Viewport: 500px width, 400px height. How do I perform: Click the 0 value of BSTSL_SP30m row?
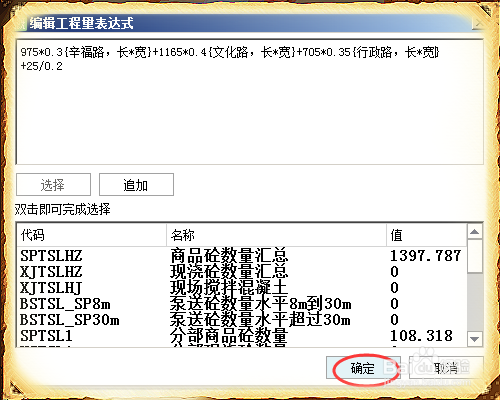tap(394, 320)
